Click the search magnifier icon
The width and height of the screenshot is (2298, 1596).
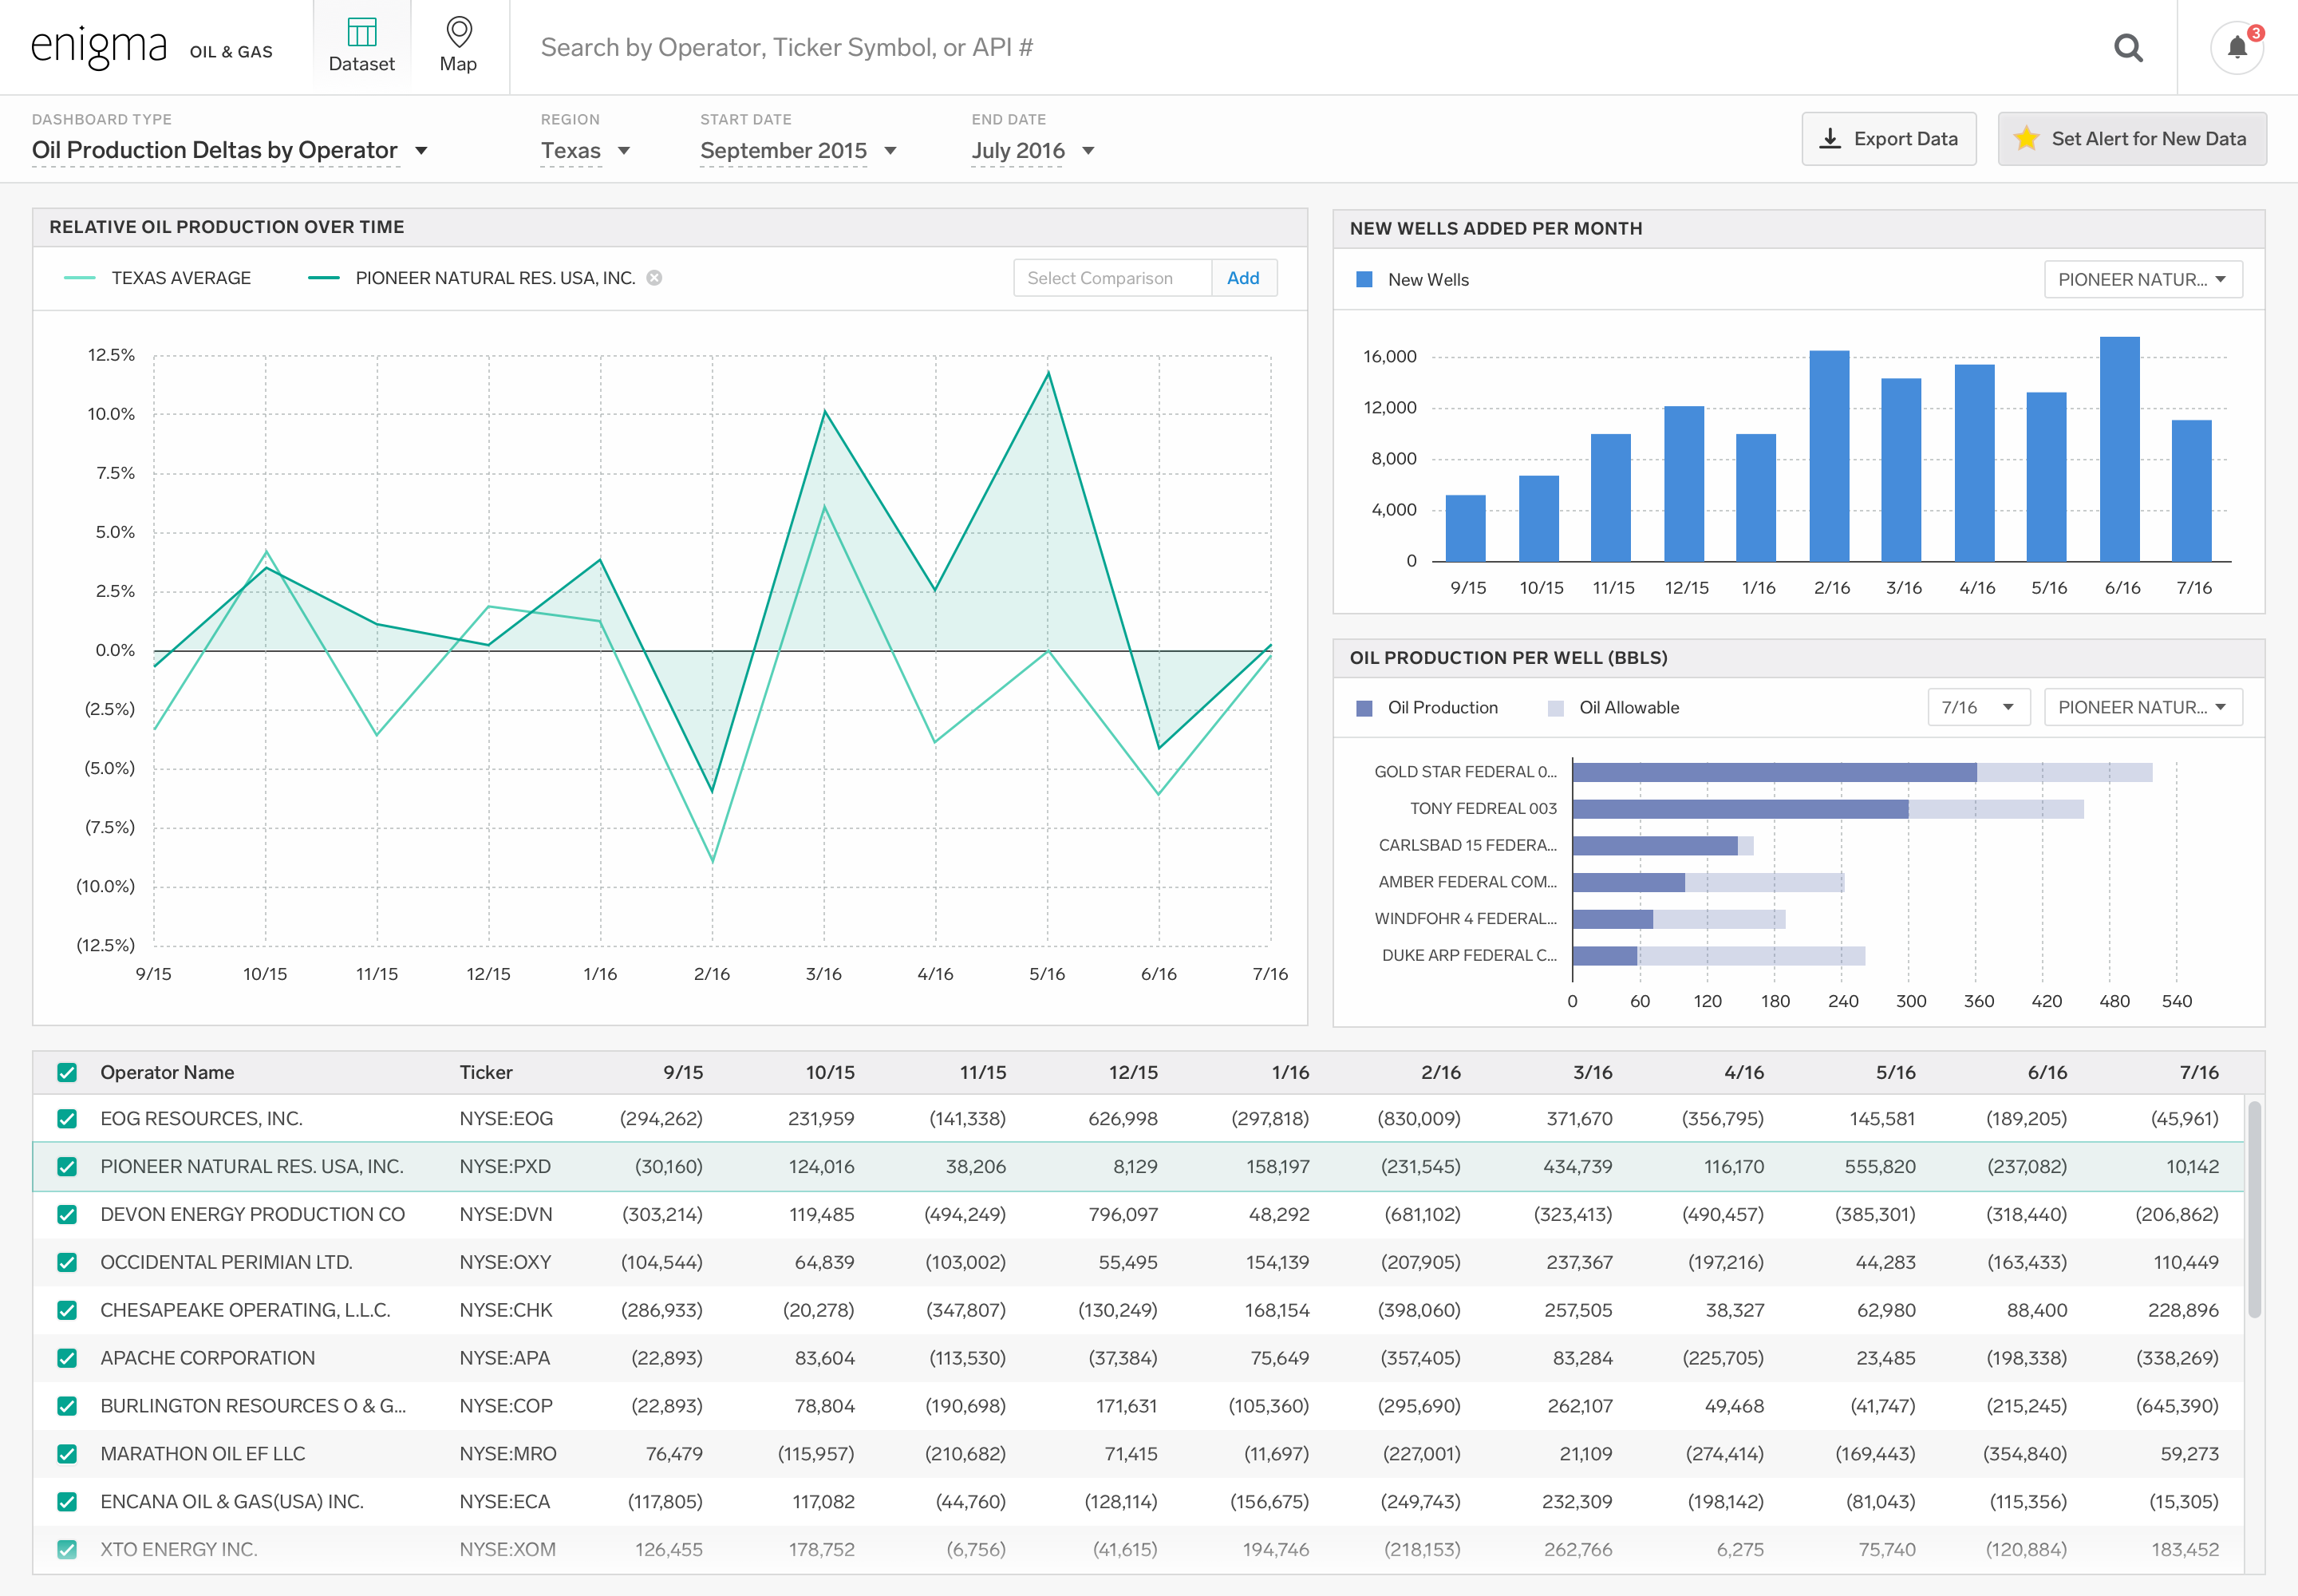(x=2128, y=47)
